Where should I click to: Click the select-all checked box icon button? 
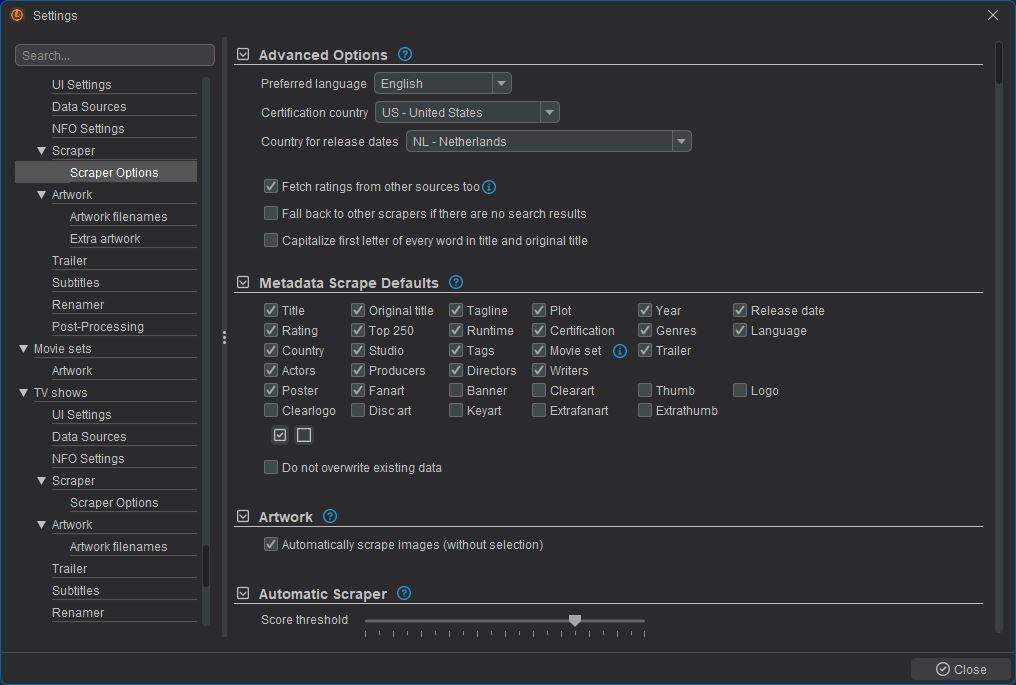280,435
